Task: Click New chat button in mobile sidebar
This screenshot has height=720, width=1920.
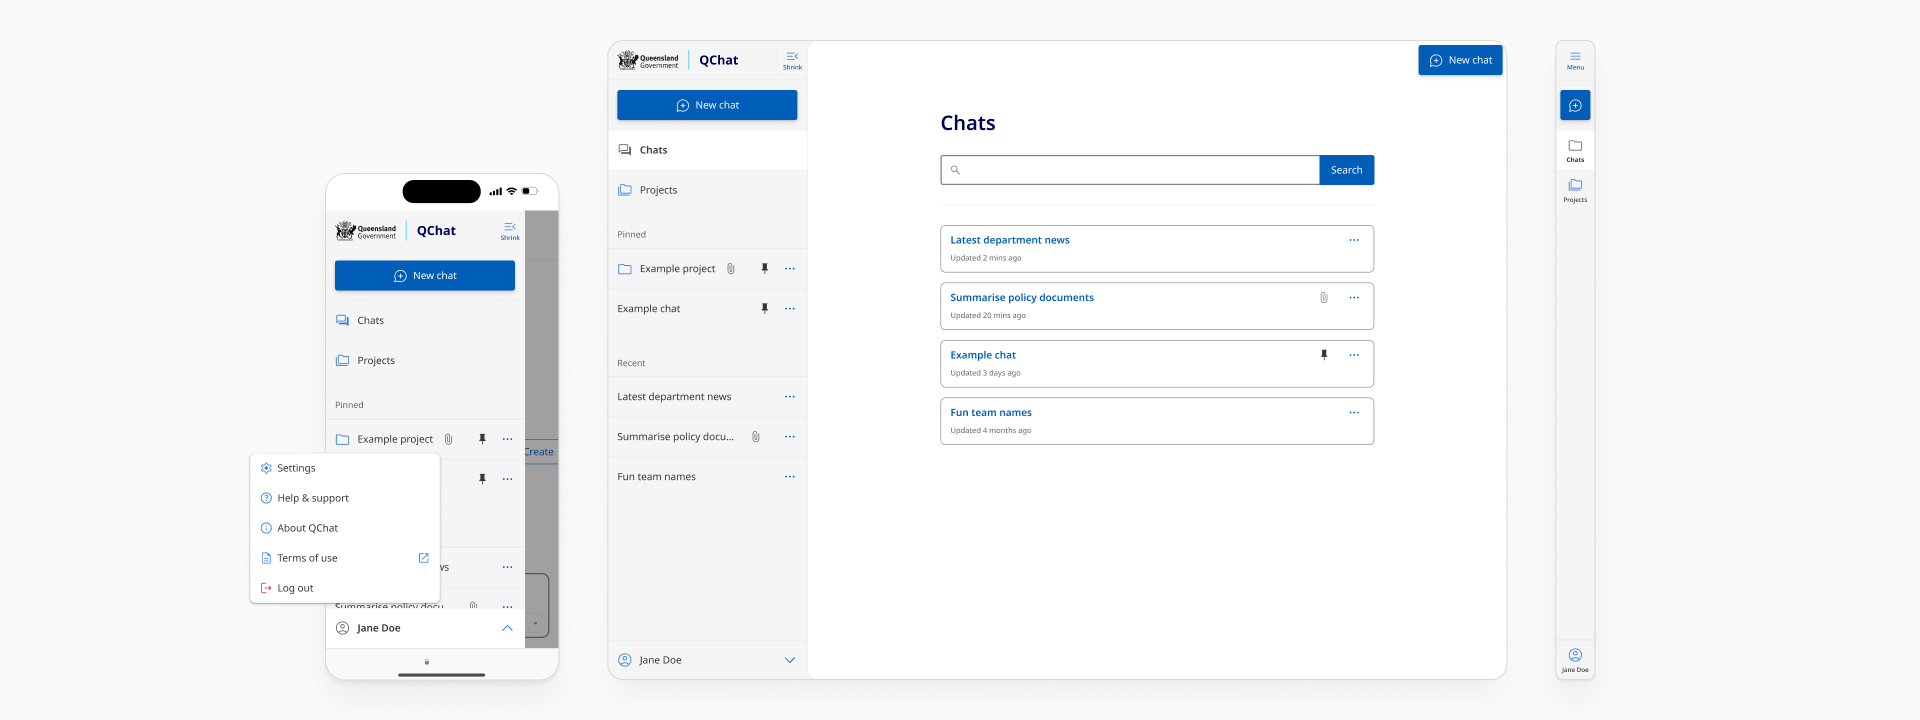Action: click(425, 276)
